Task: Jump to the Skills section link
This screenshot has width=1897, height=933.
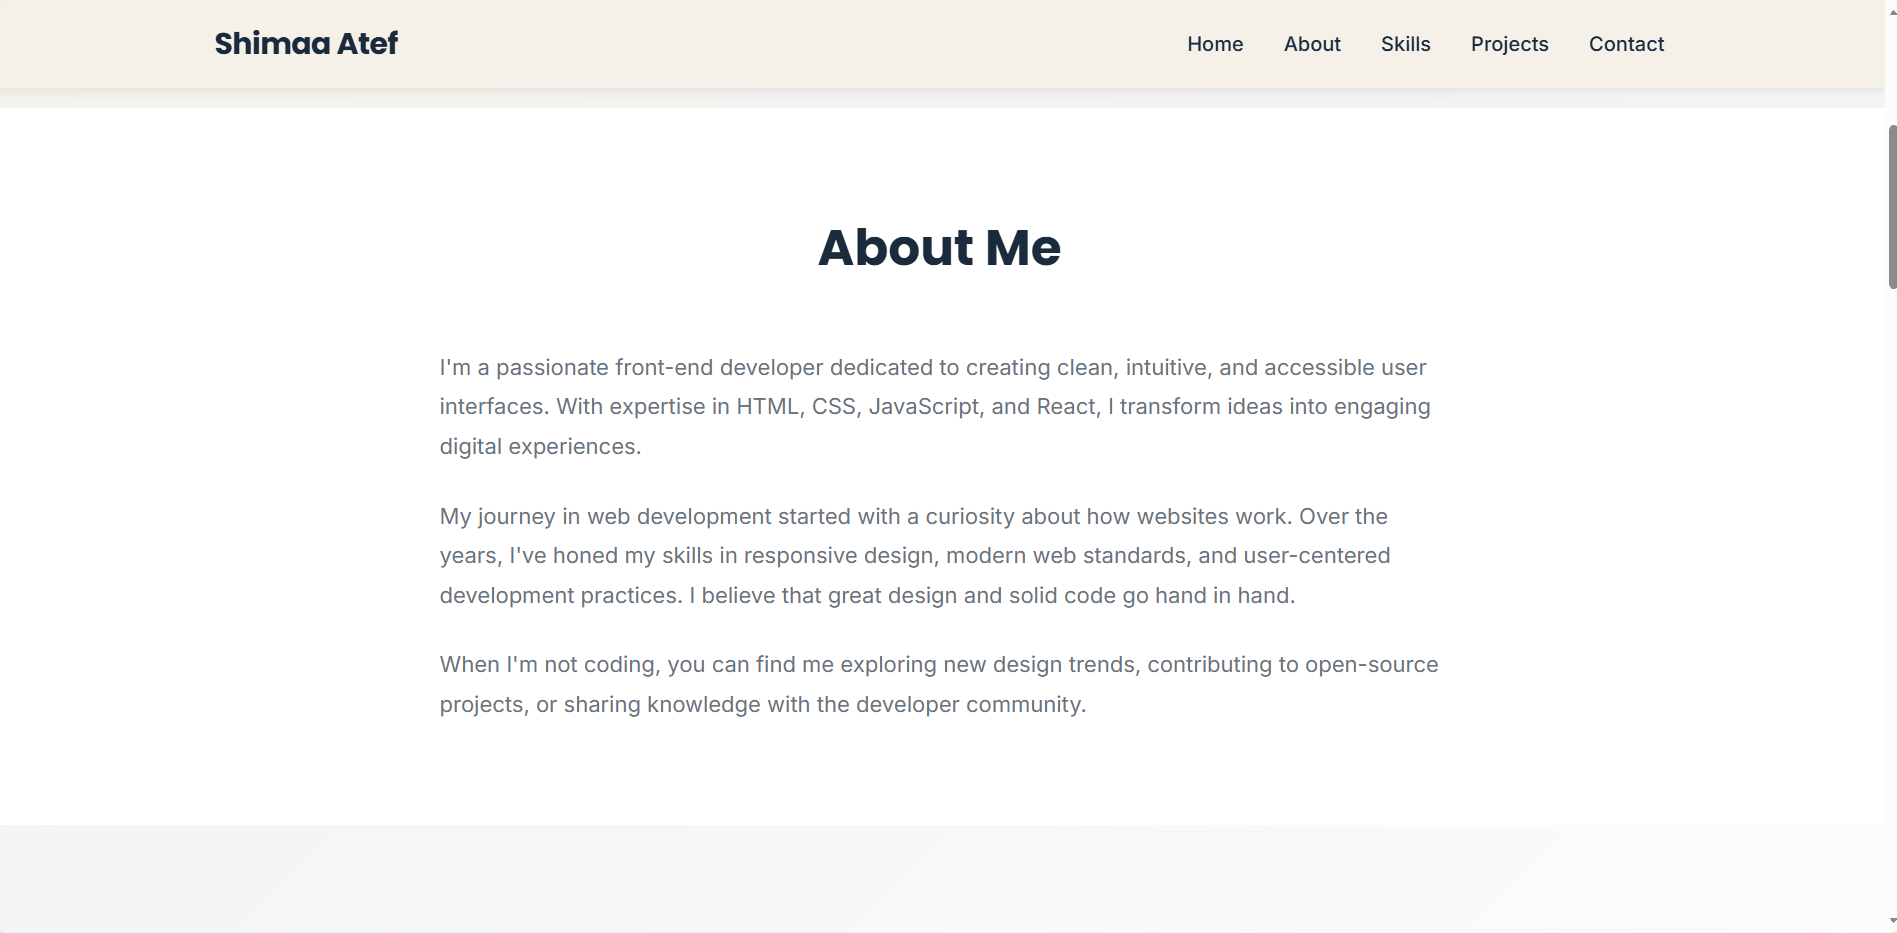Action: coord(1405,44)
